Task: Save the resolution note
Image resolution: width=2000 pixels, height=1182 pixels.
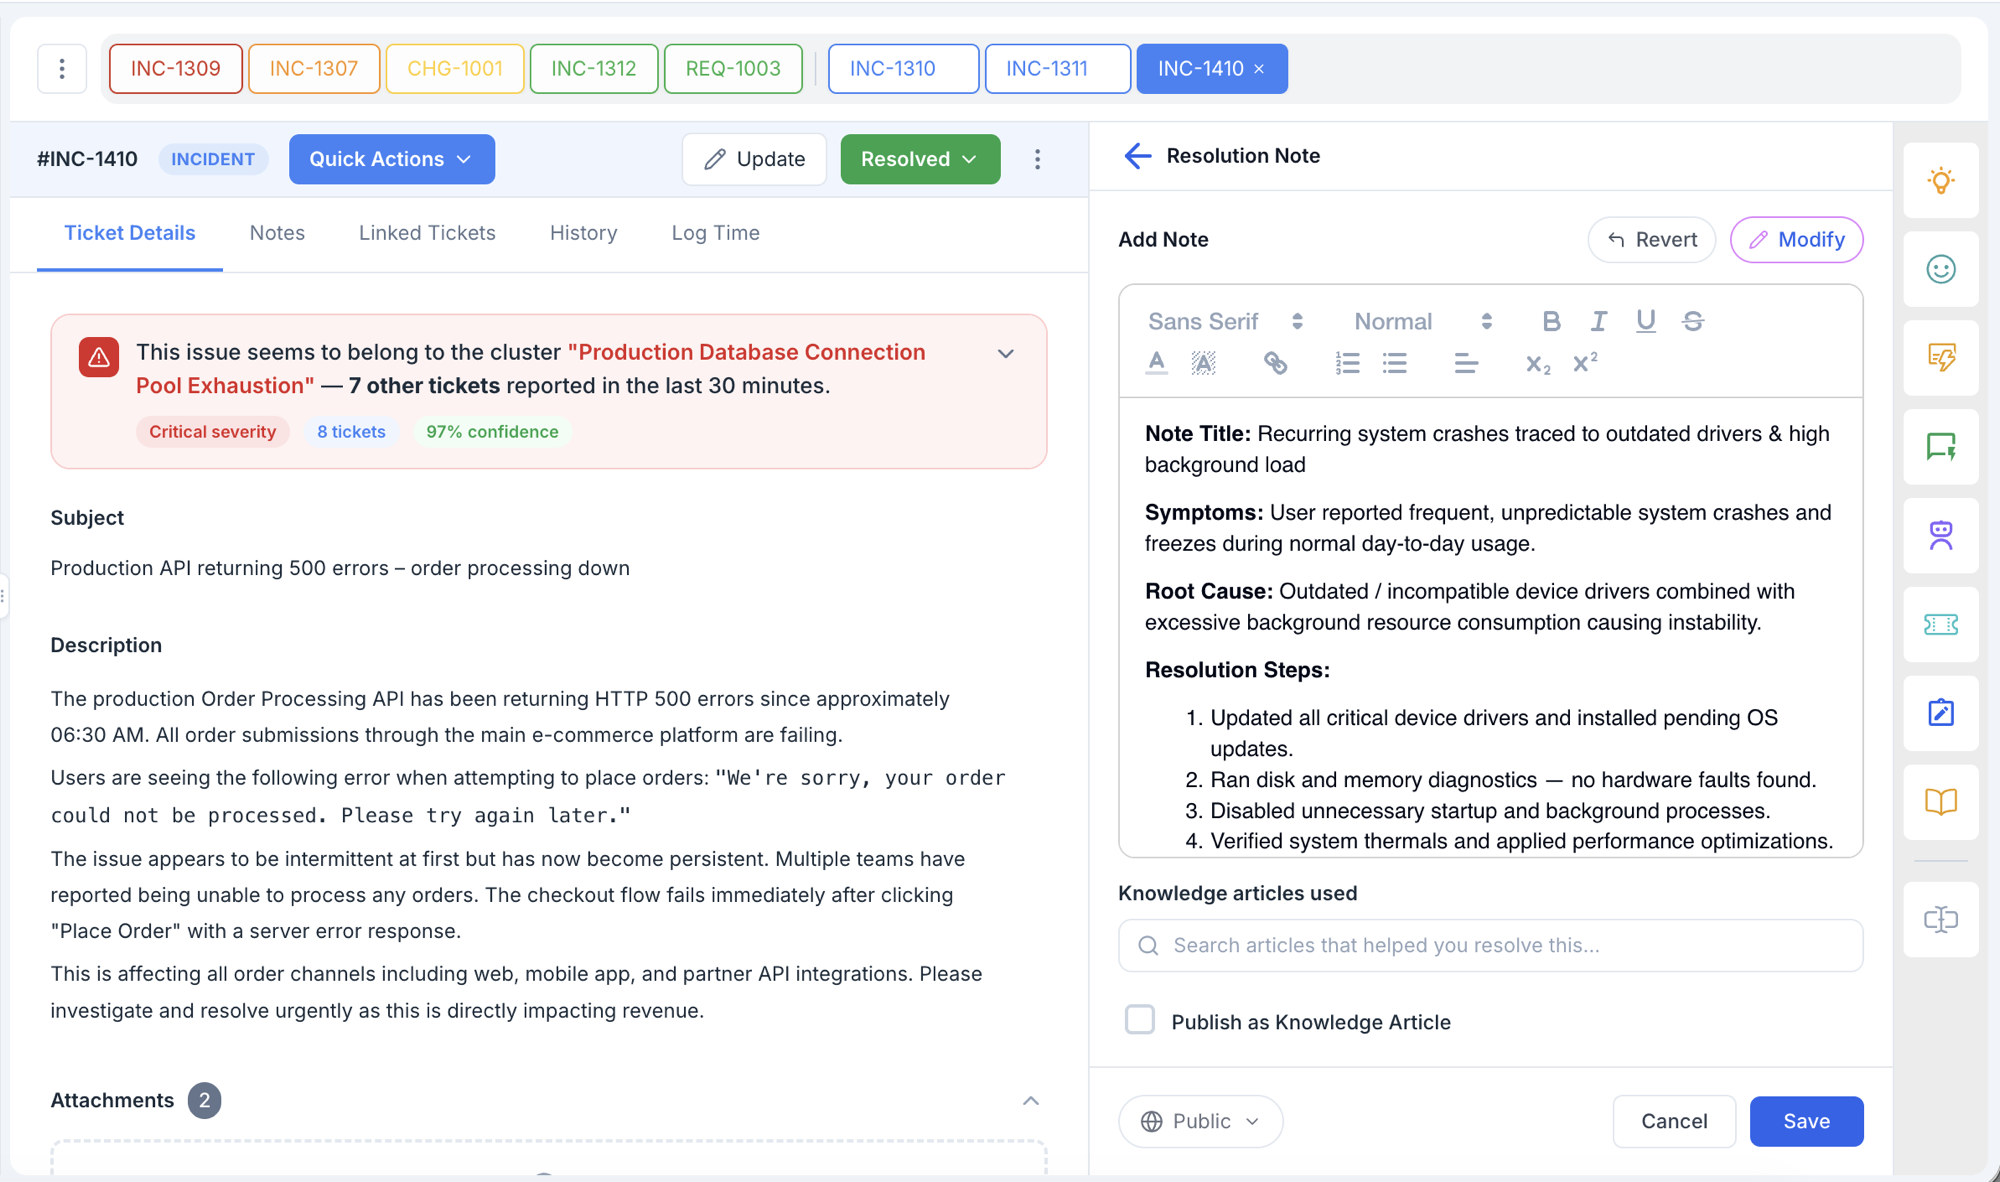Action: 1806,1121
